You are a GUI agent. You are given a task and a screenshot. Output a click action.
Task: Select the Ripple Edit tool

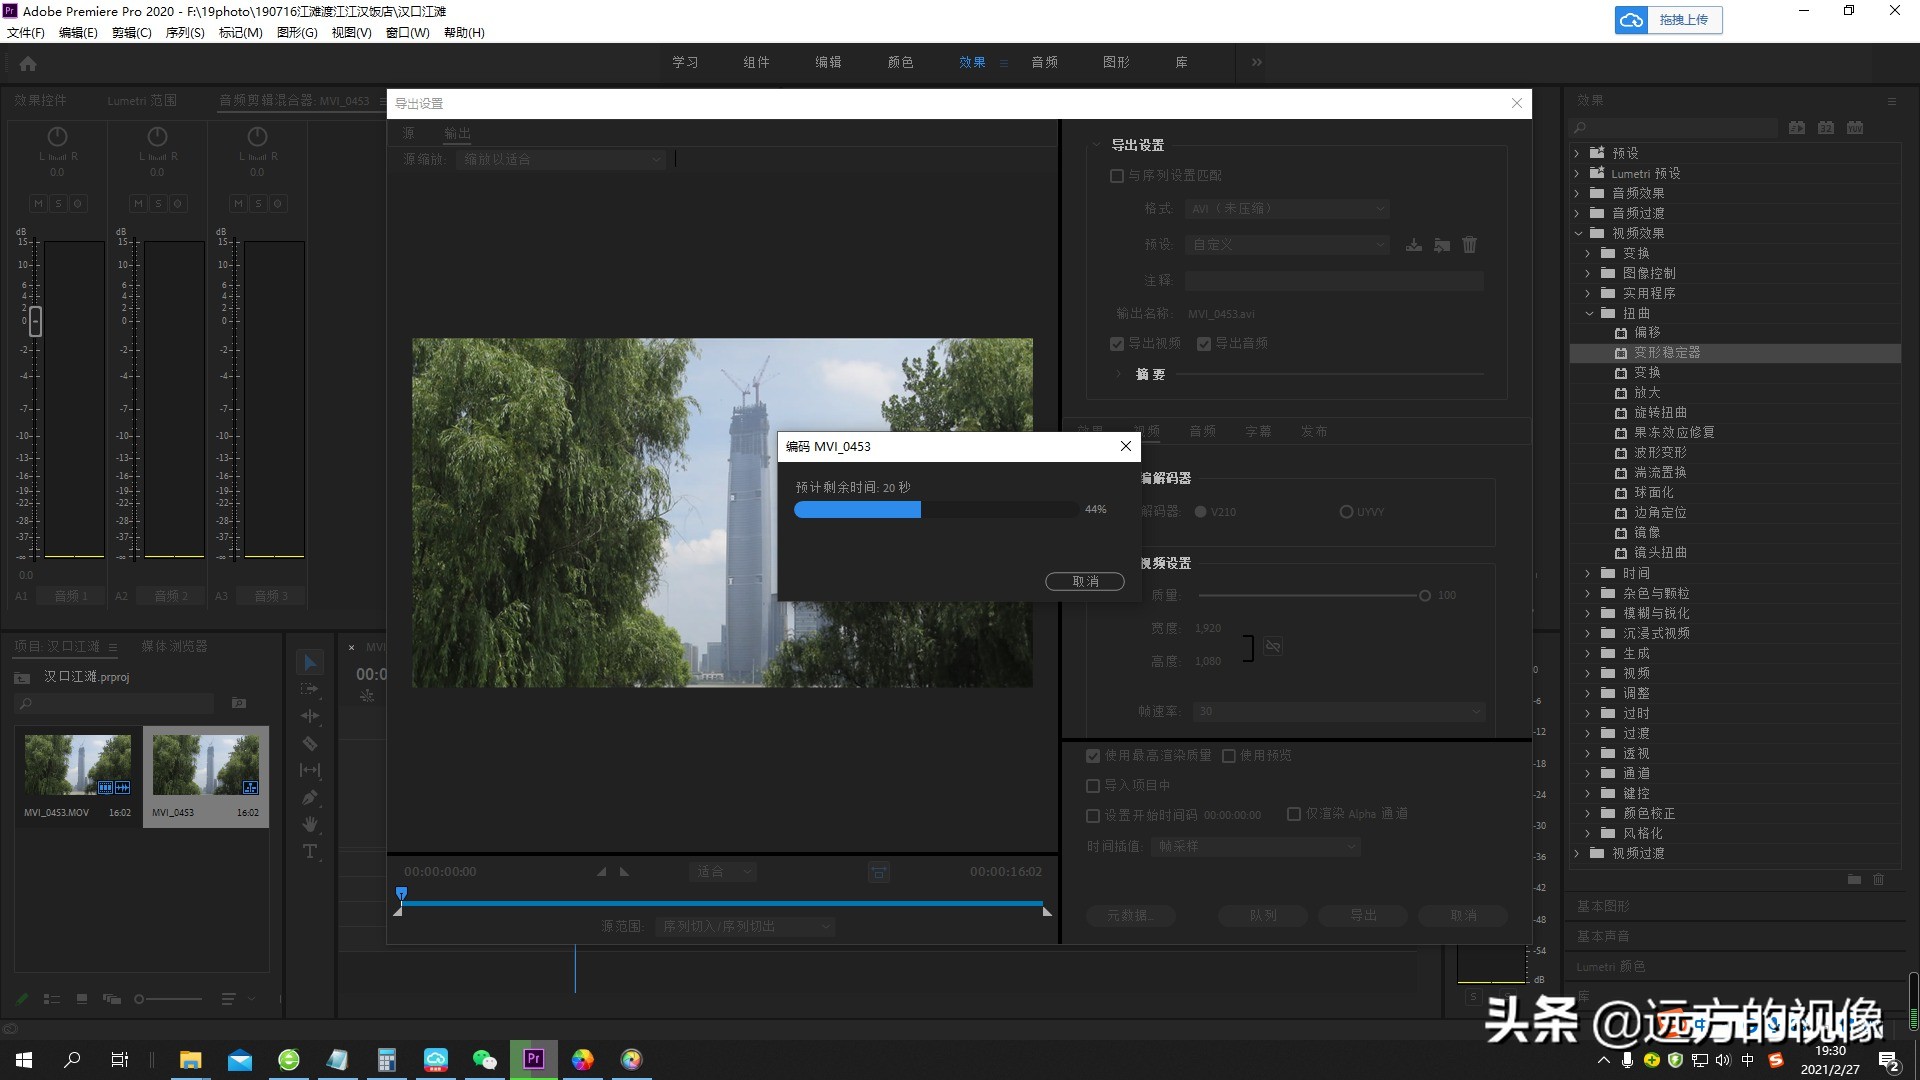310,716
